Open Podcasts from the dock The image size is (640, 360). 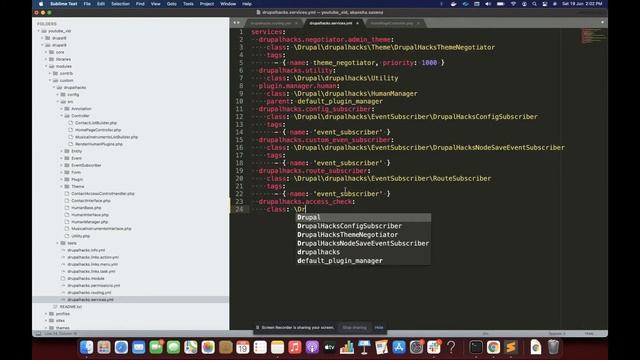(312, 347)
